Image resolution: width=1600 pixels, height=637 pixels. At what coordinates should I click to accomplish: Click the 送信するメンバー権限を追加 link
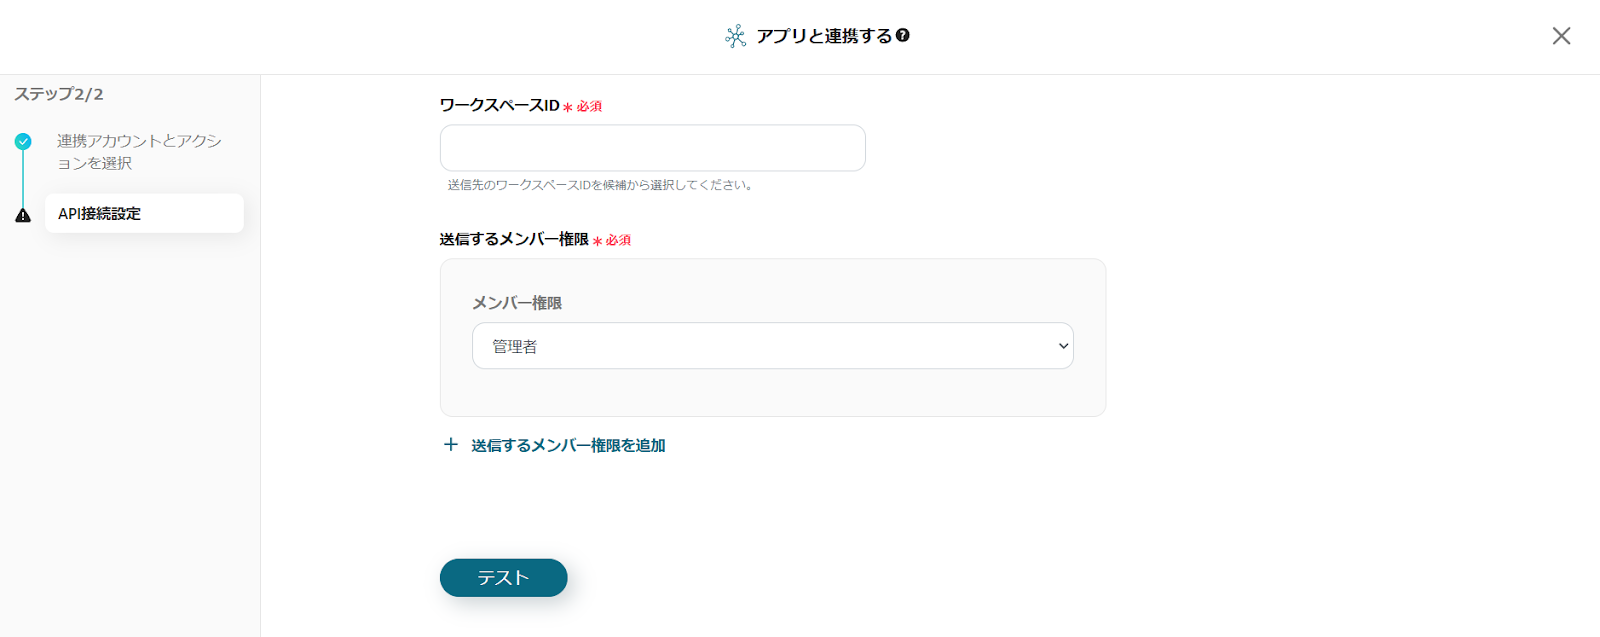(568, 446)
